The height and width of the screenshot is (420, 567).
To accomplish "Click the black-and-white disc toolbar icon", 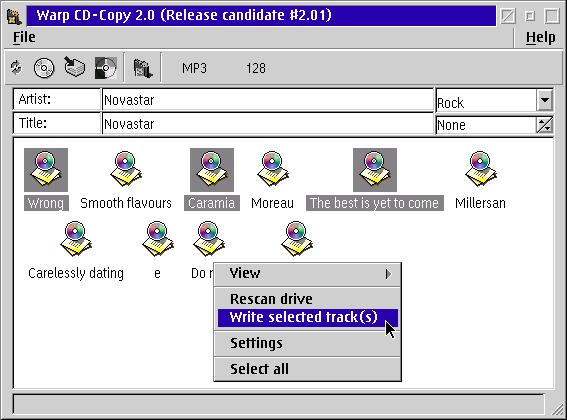I will tap(106, 68).
